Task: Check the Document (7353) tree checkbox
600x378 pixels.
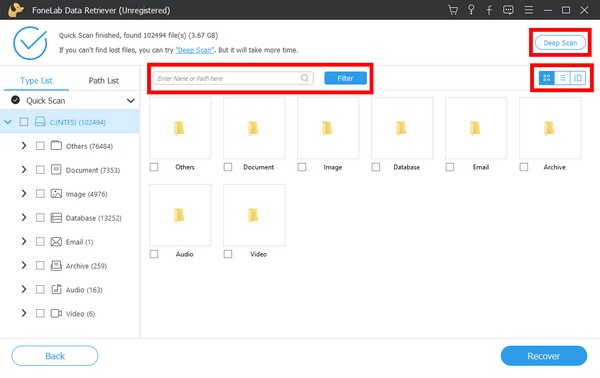Action: point(40,169)
